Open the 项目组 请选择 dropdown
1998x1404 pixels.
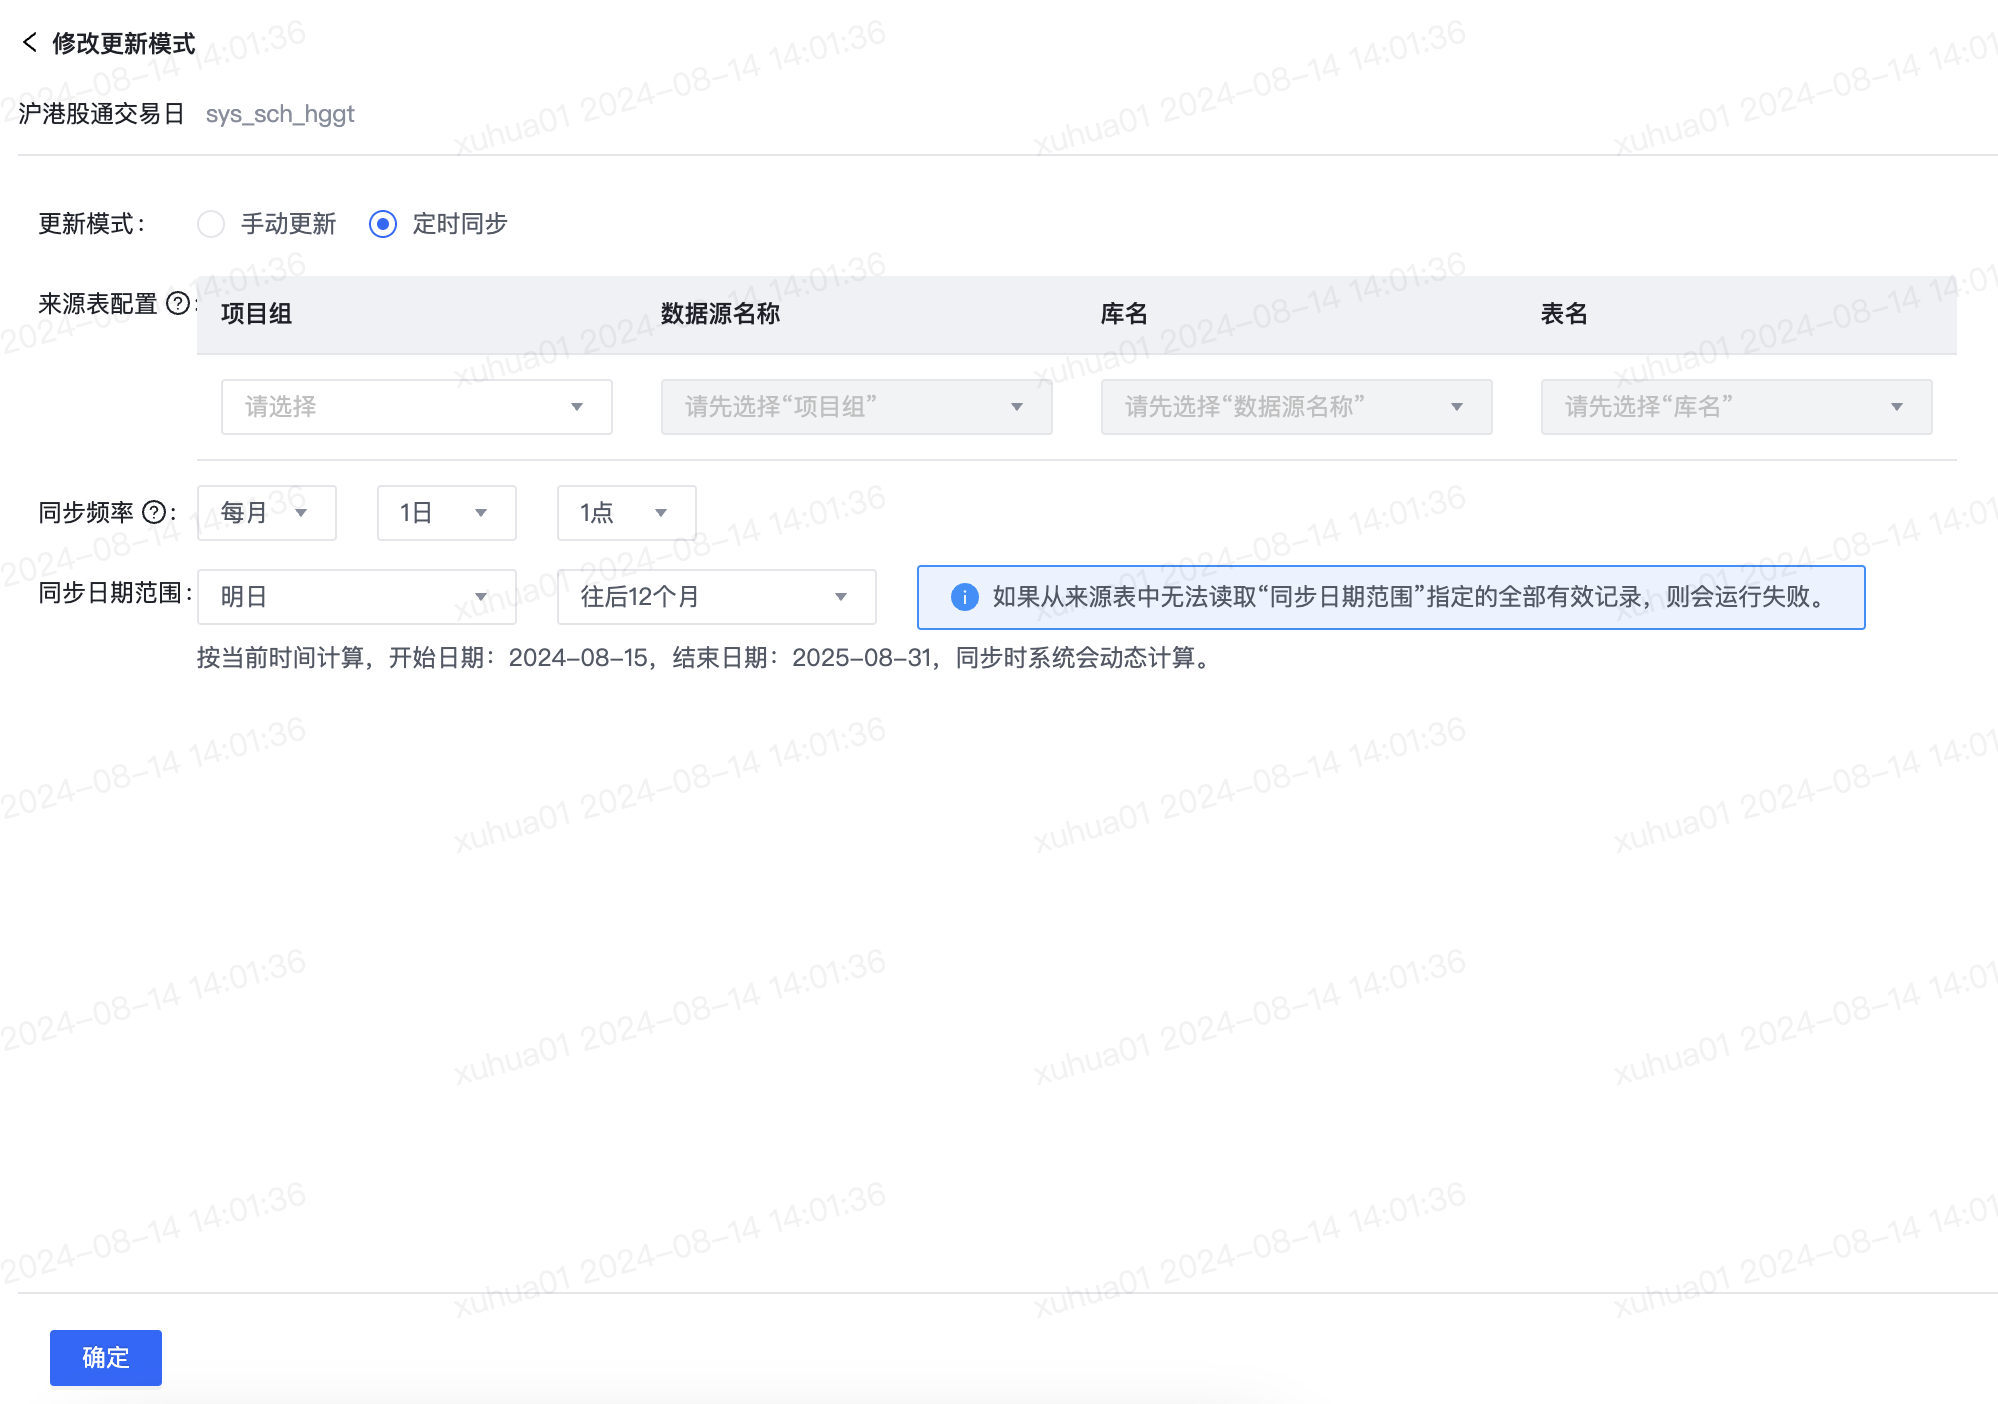pyautogui.click(x=416, y=407)
